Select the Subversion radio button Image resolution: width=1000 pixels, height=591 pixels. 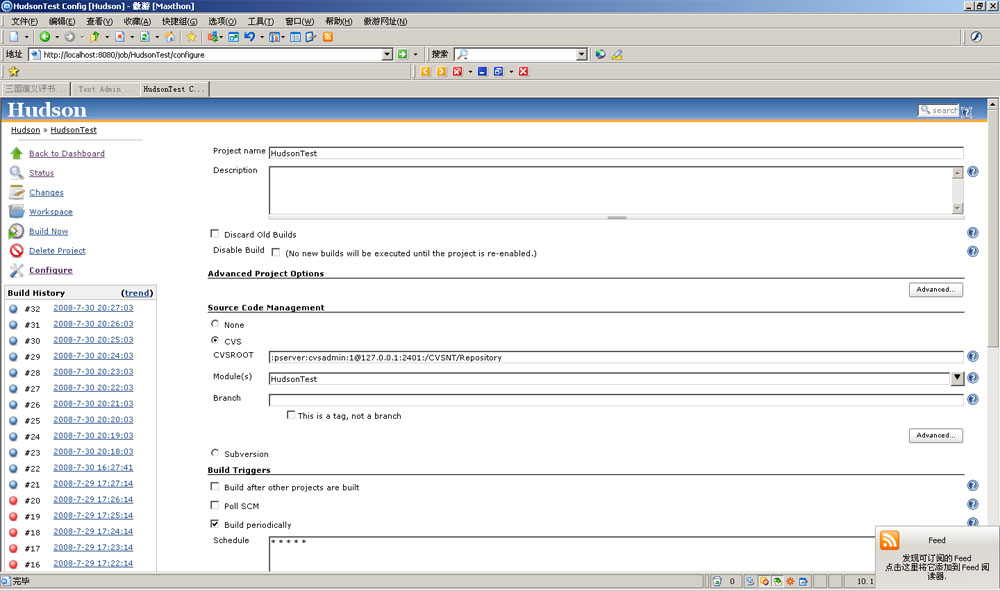point(215,453)
